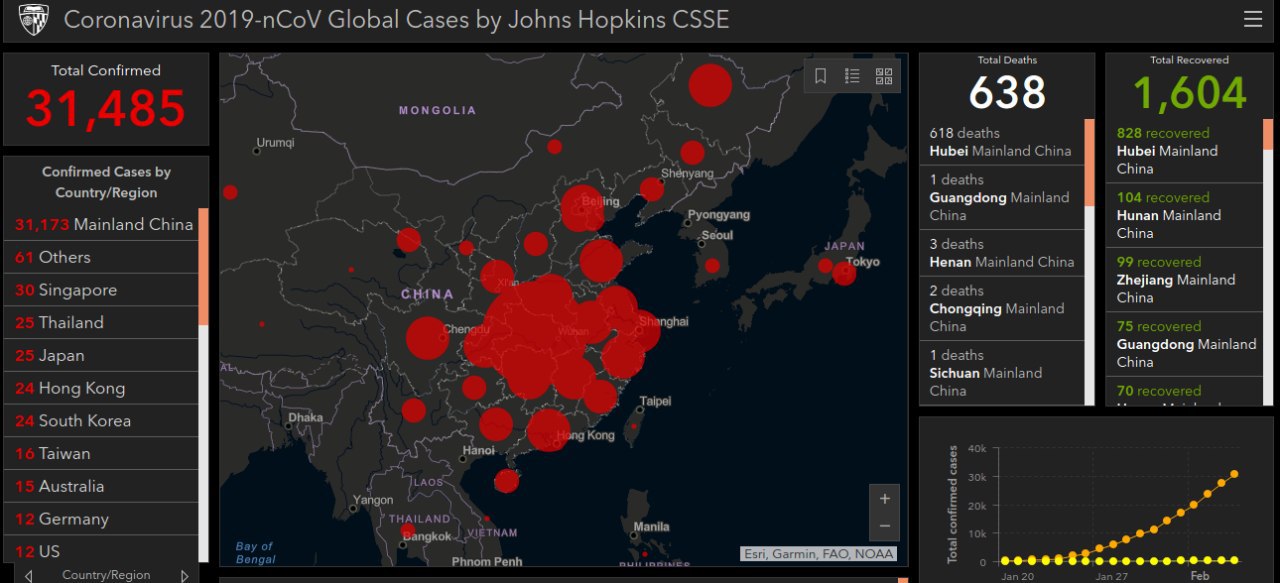Click the case circle near Bangkok
The height and width of the screenshot is (583, 1280).
click(407, 529)
